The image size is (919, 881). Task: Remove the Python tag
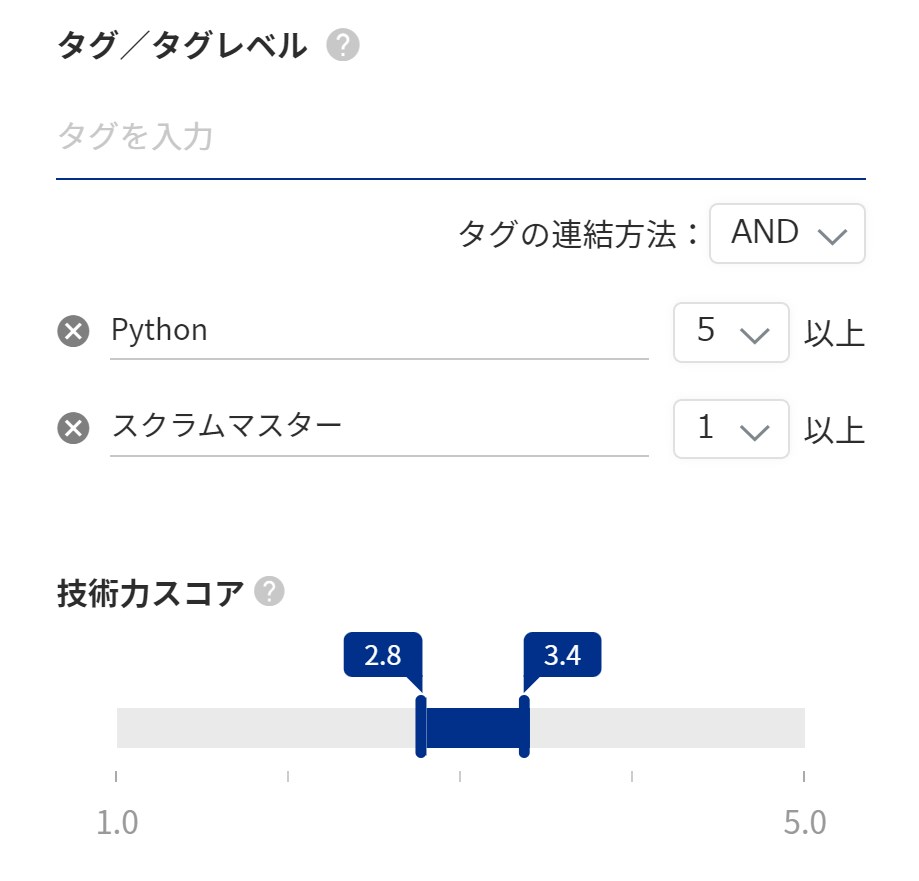(73, 331)
